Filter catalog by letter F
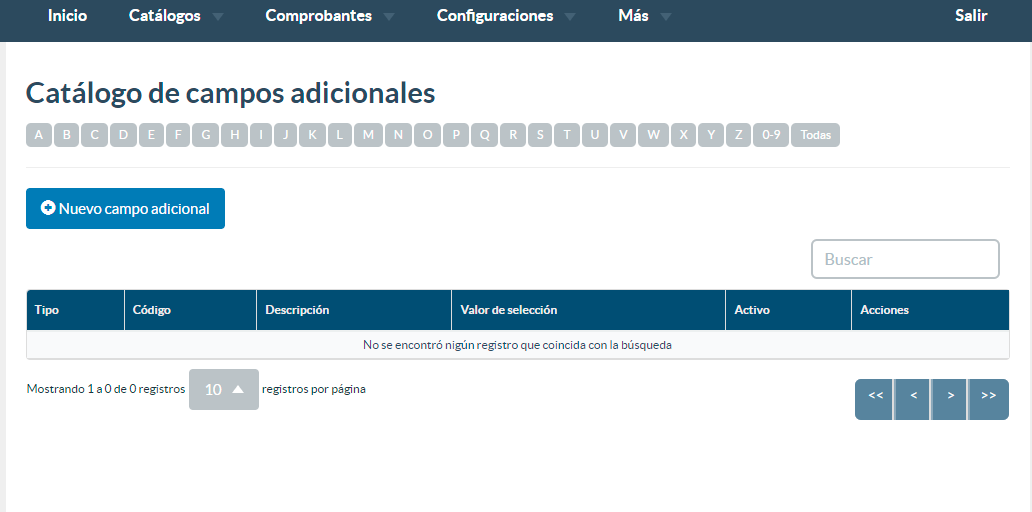This screenshot has height=512, width=1032. tap(178, 135)
